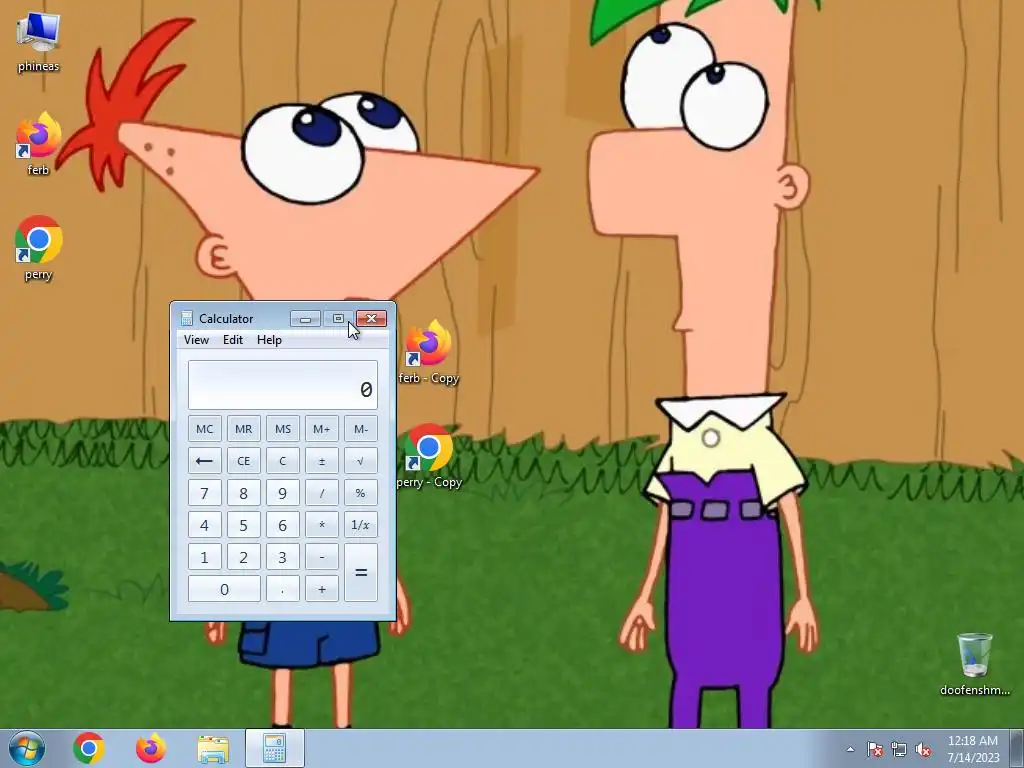Click the percent (%) button
Viewport: 1024px width, 768px height.
[x=361, y=493]
